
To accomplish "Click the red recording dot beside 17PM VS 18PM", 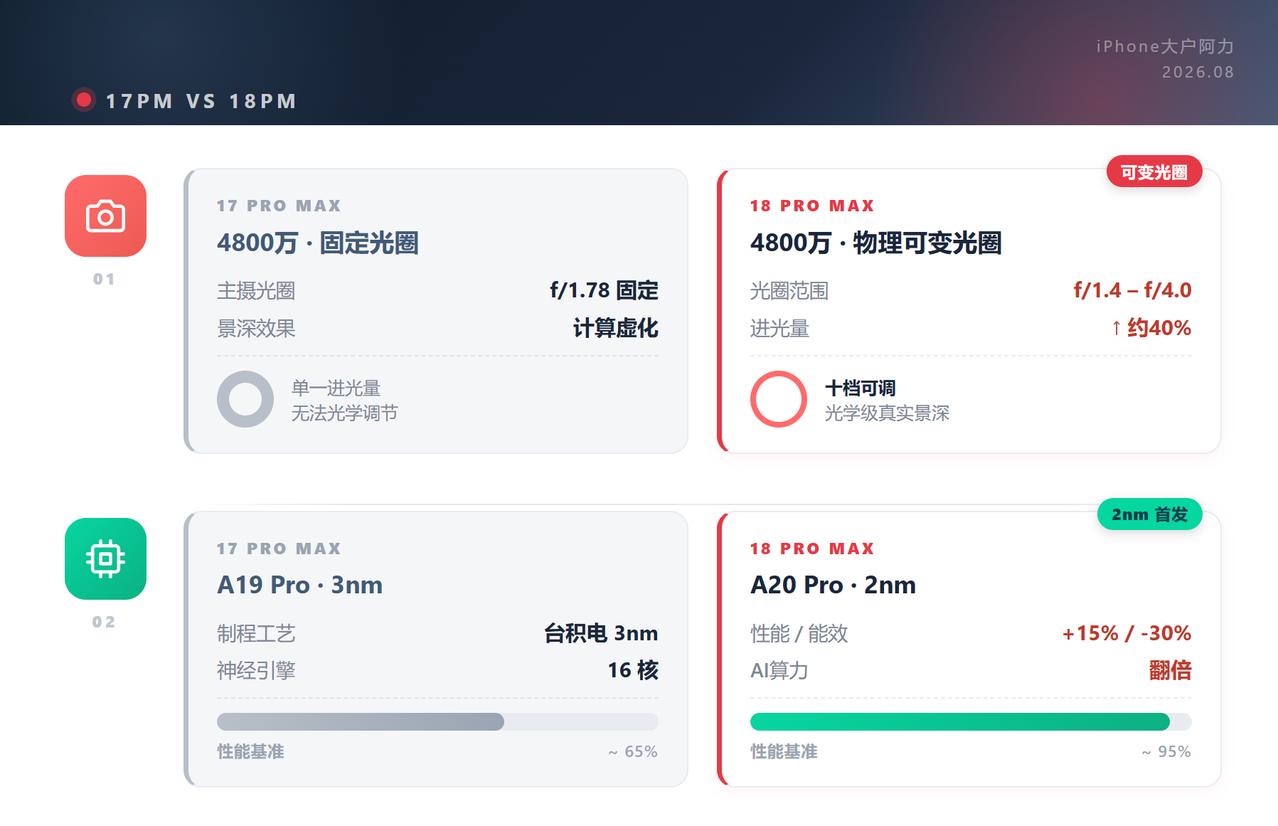I will (x=84, y=100).
